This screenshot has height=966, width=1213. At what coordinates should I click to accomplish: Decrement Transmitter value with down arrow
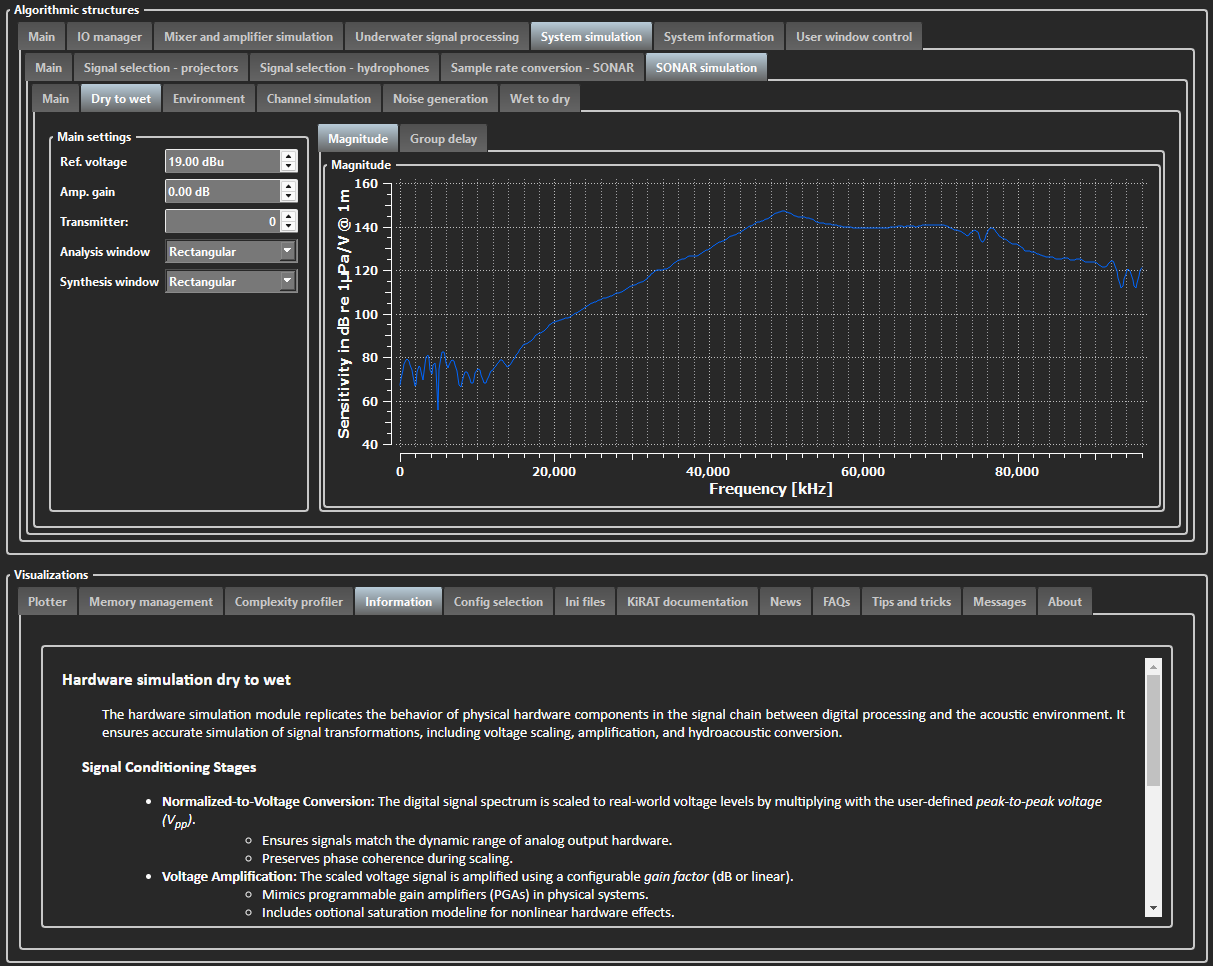pos(289,227)
